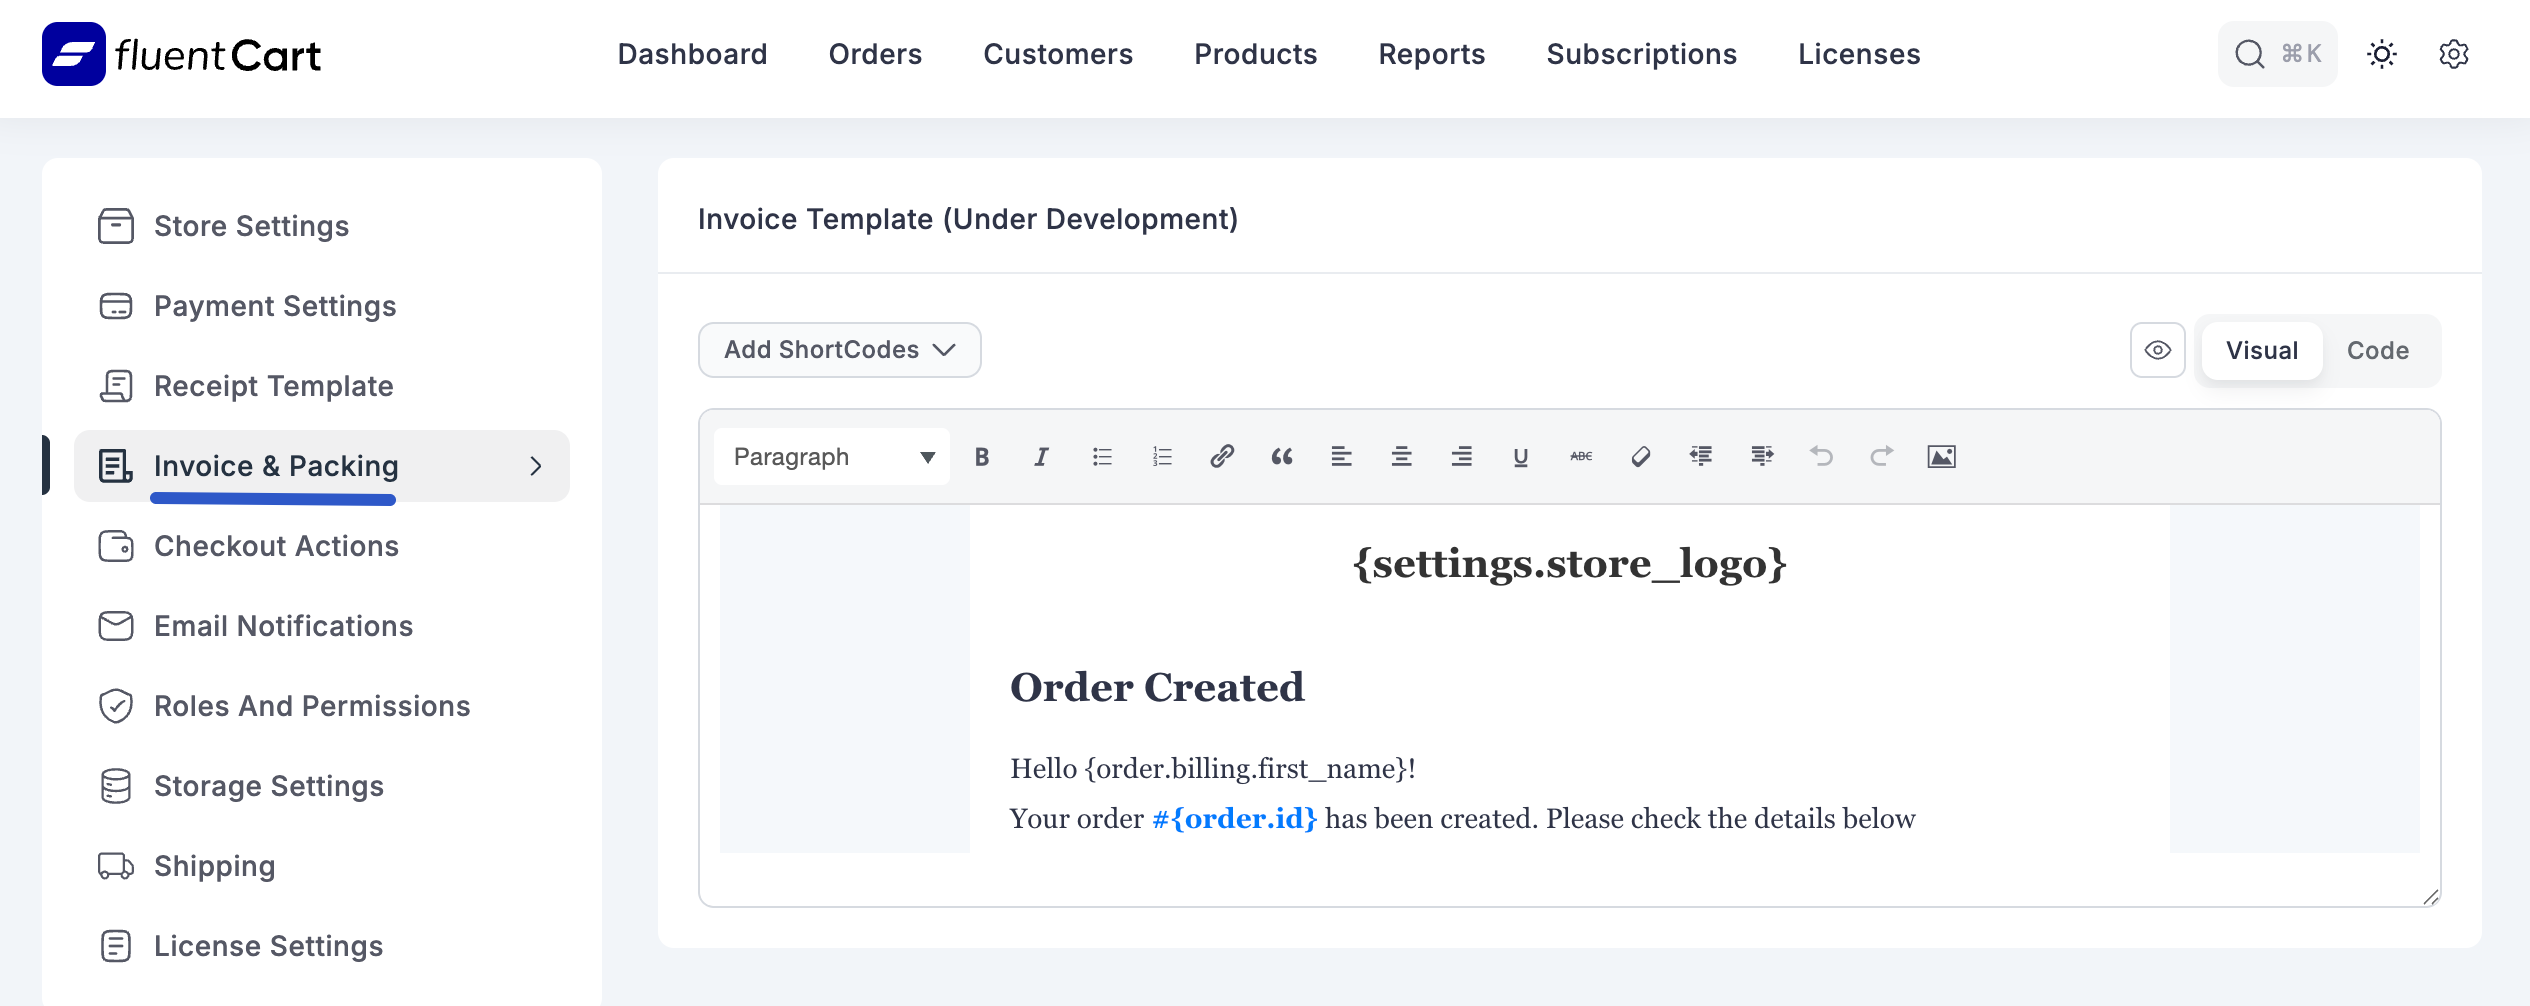This screenshot has height=1006, width=2530.
Task: Toggle the preview eye icon
Action: [2157, 350]
